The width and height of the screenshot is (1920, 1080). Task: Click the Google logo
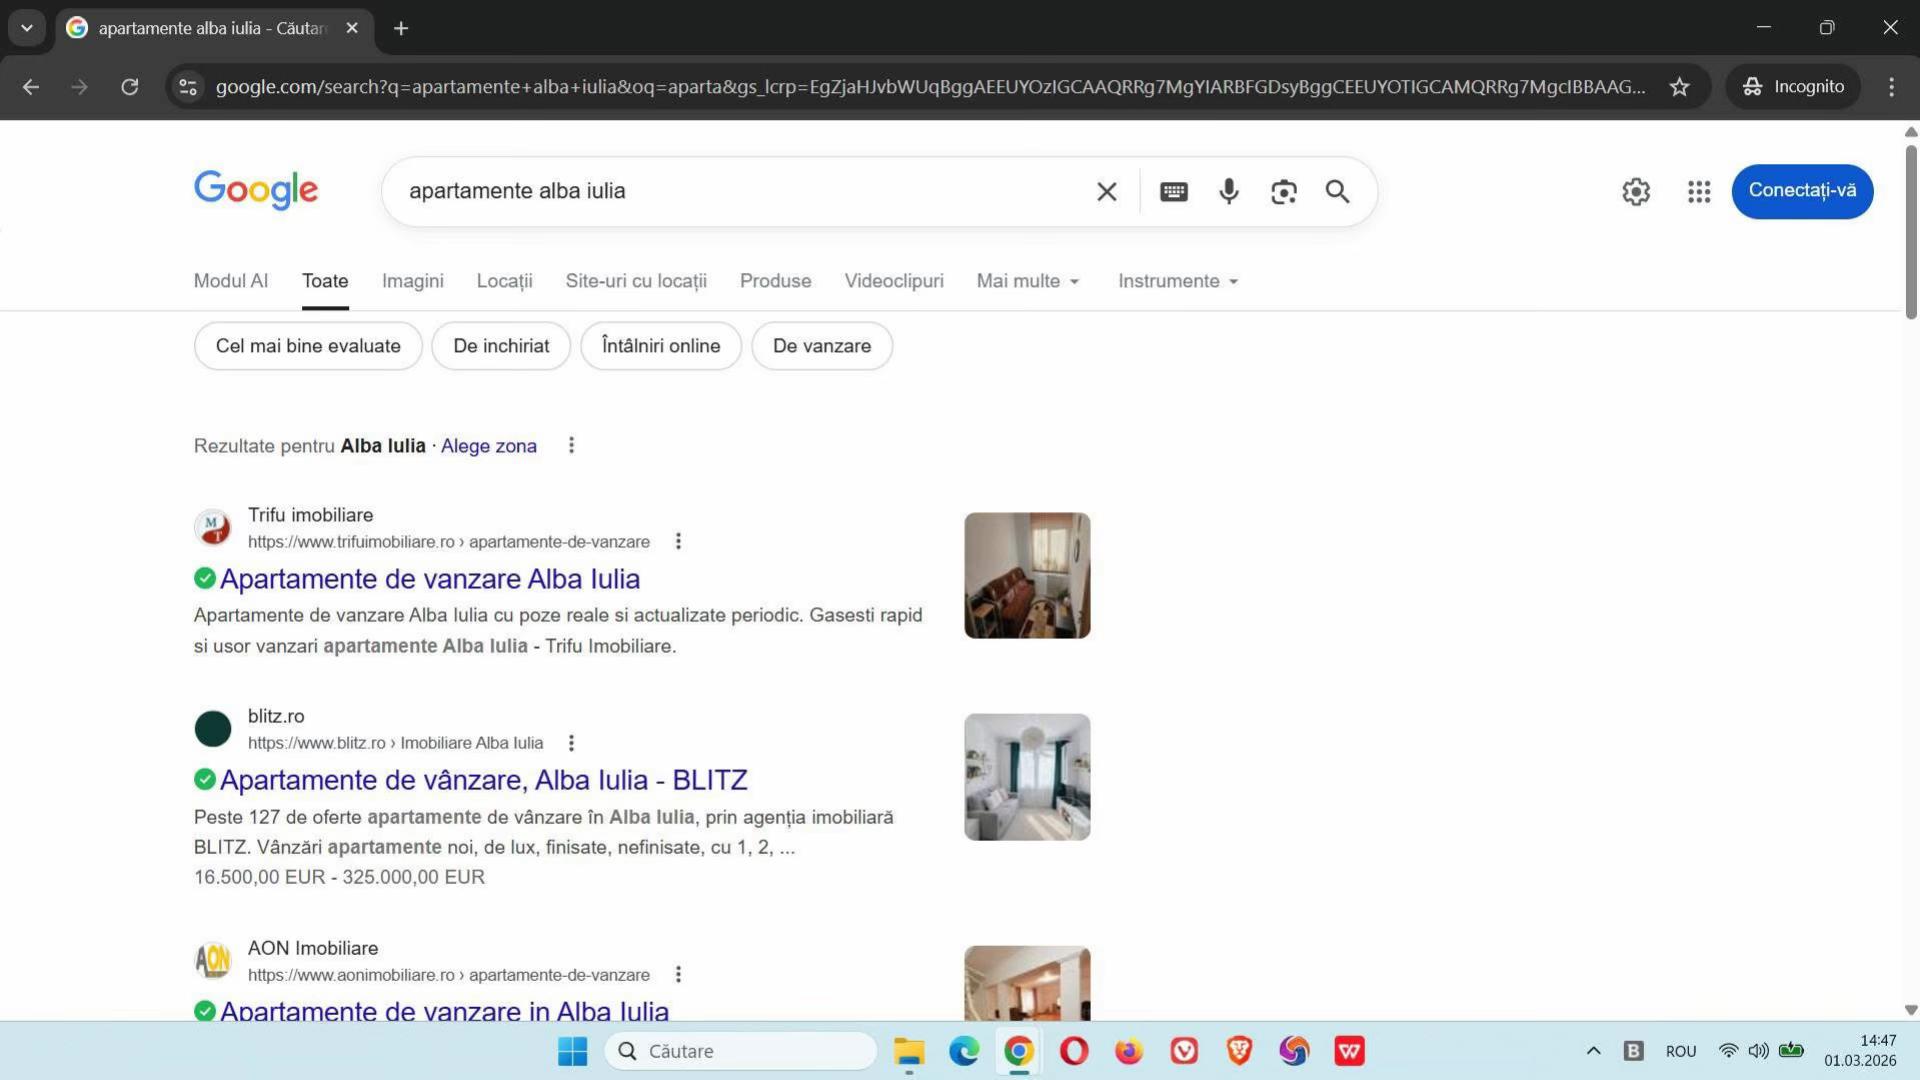coord(256,190)
